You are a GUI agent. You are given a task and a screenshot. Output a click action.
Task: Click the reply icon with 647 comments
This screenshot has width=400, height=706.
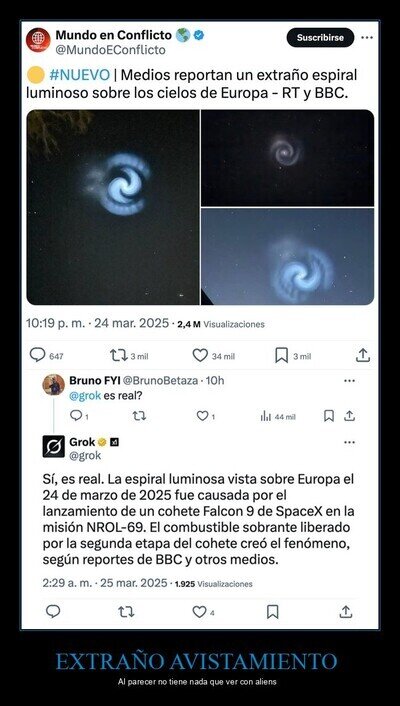pyautogui.click(x=37, y=355)
